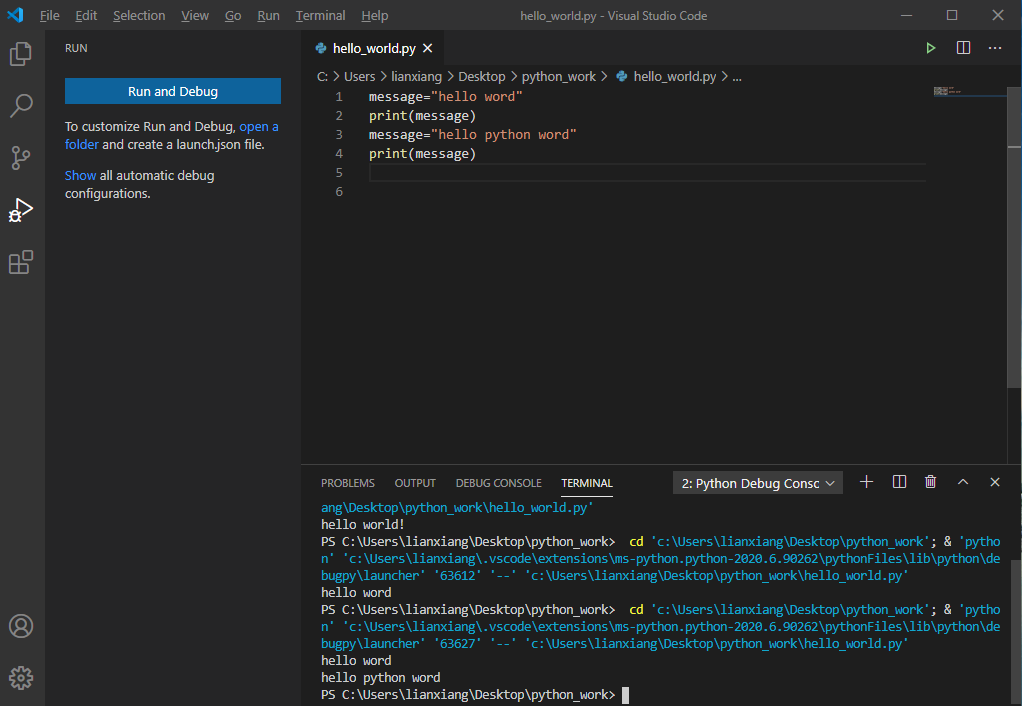This screenshot has height=706, width=1022.
Task: Click line number 6 in gutter
Action: click(339, 192)
